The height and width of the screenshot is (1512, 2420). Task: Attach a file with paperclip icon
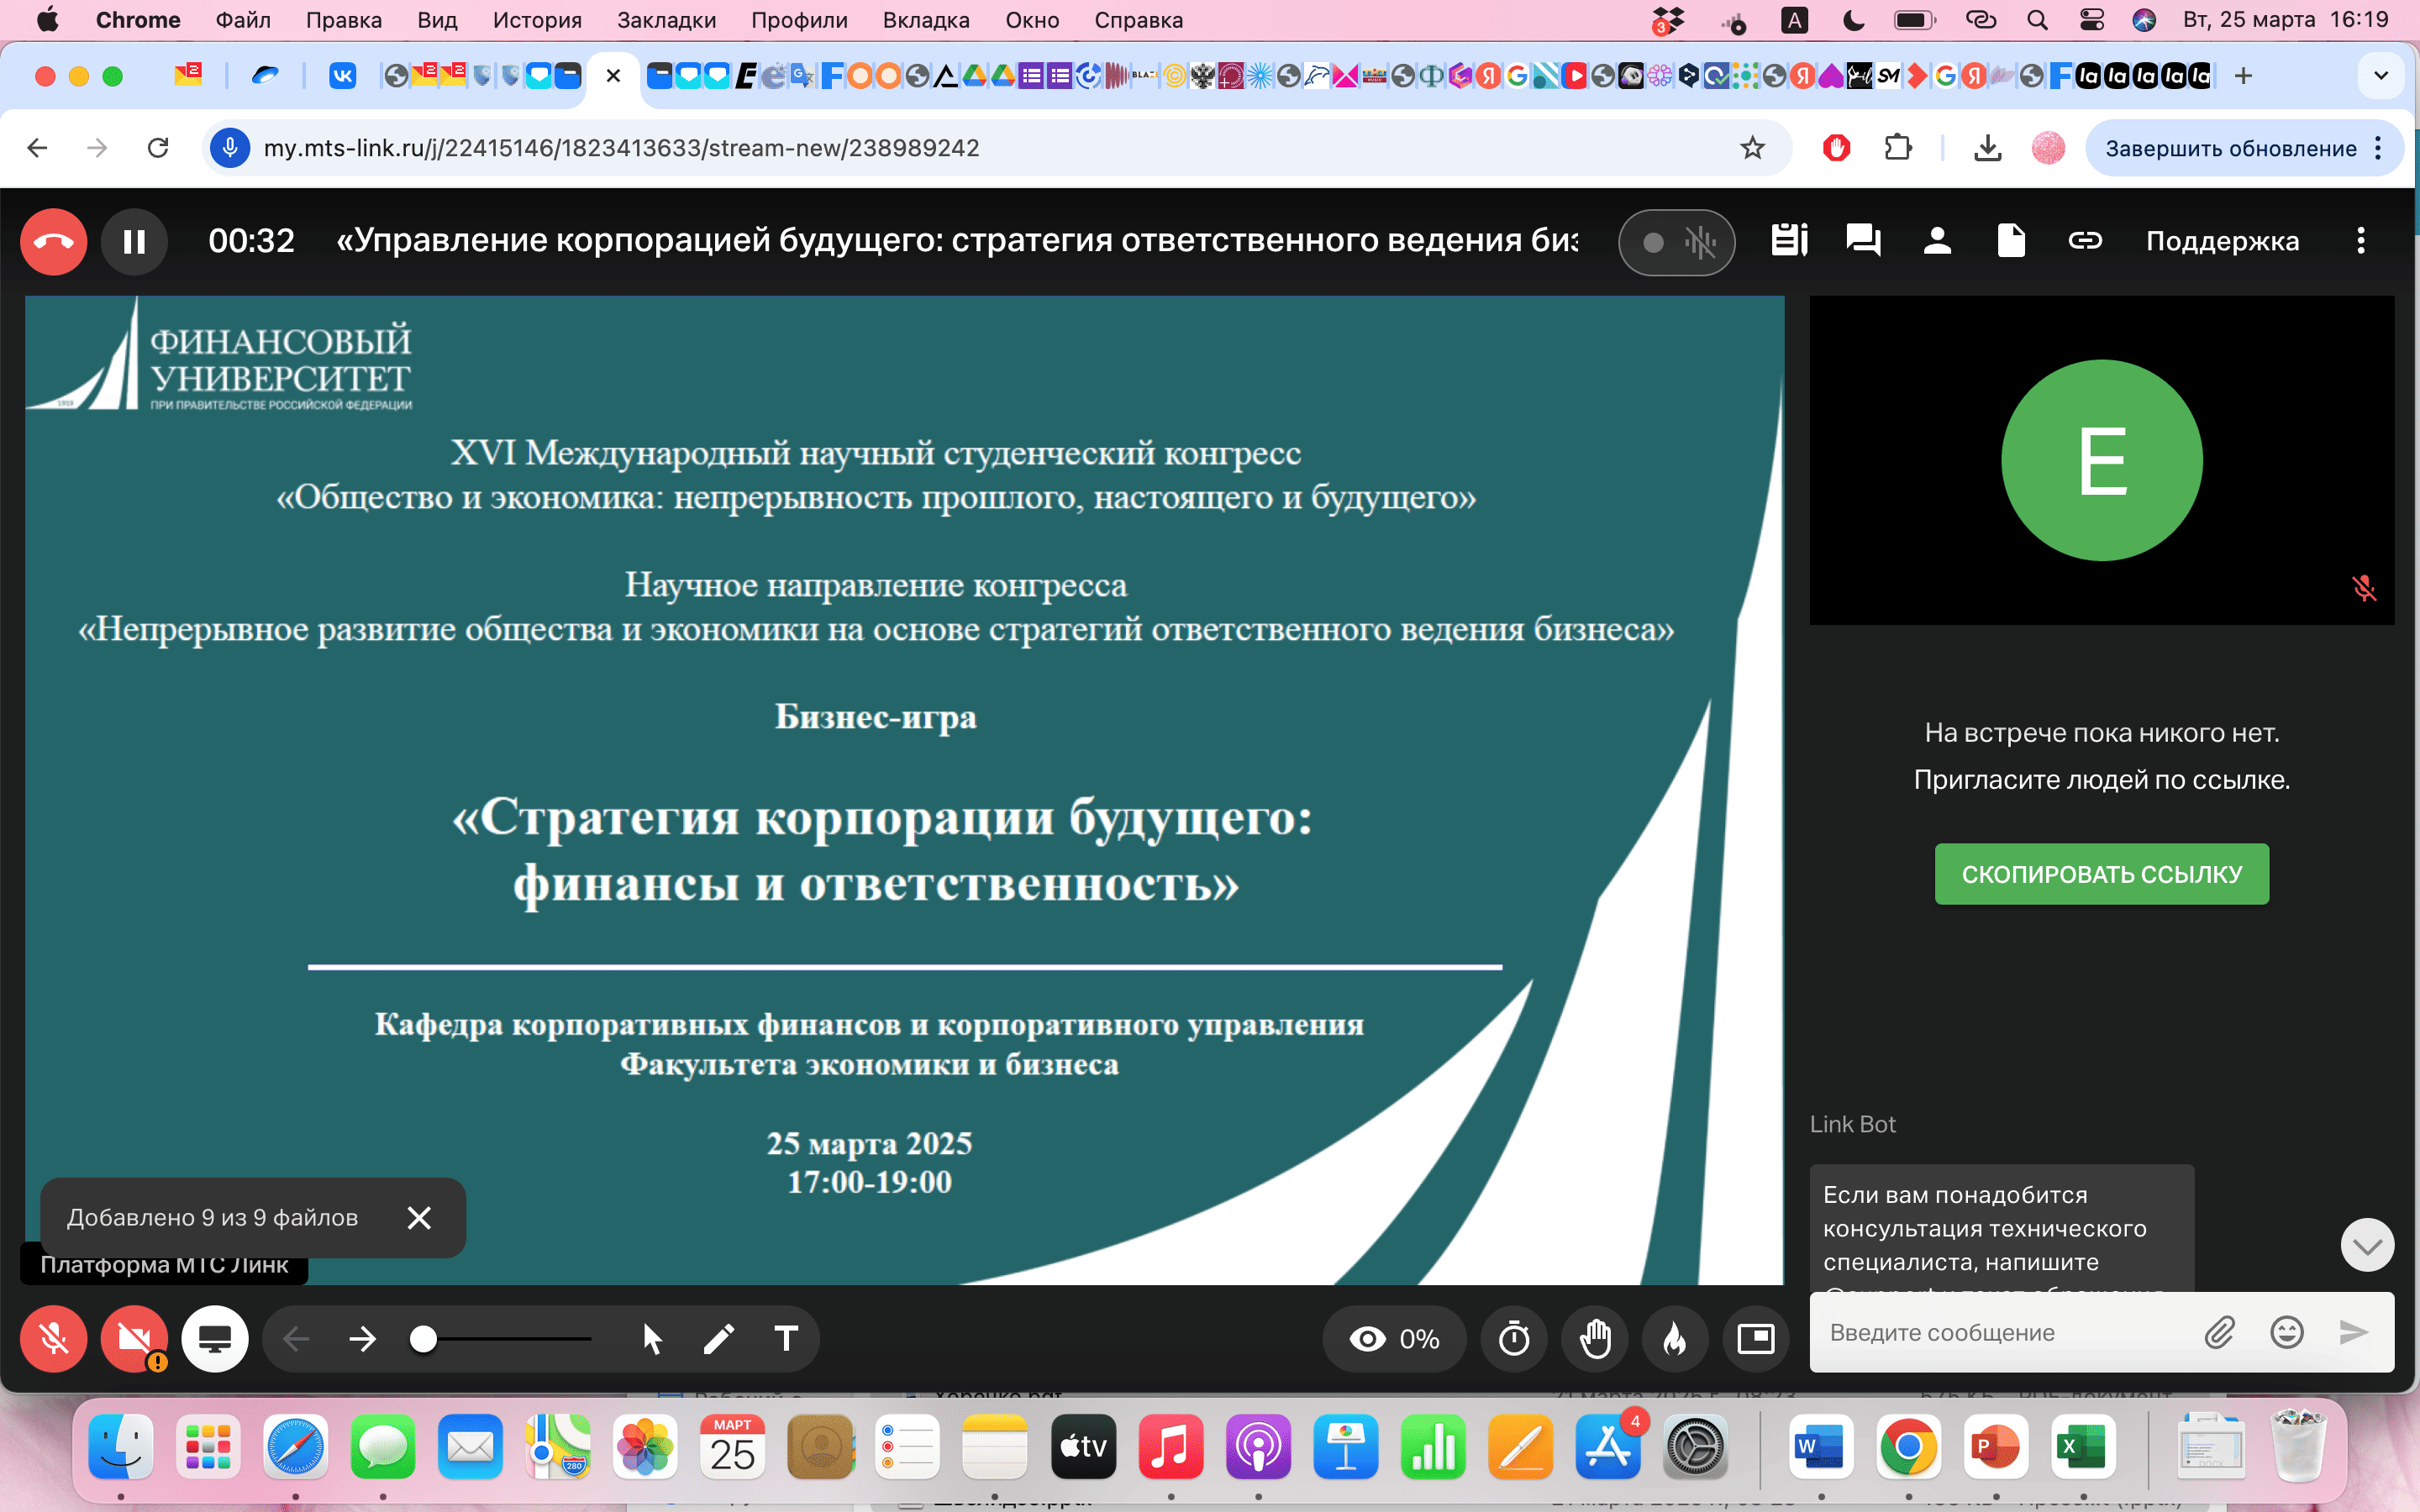[2219, 1332]
